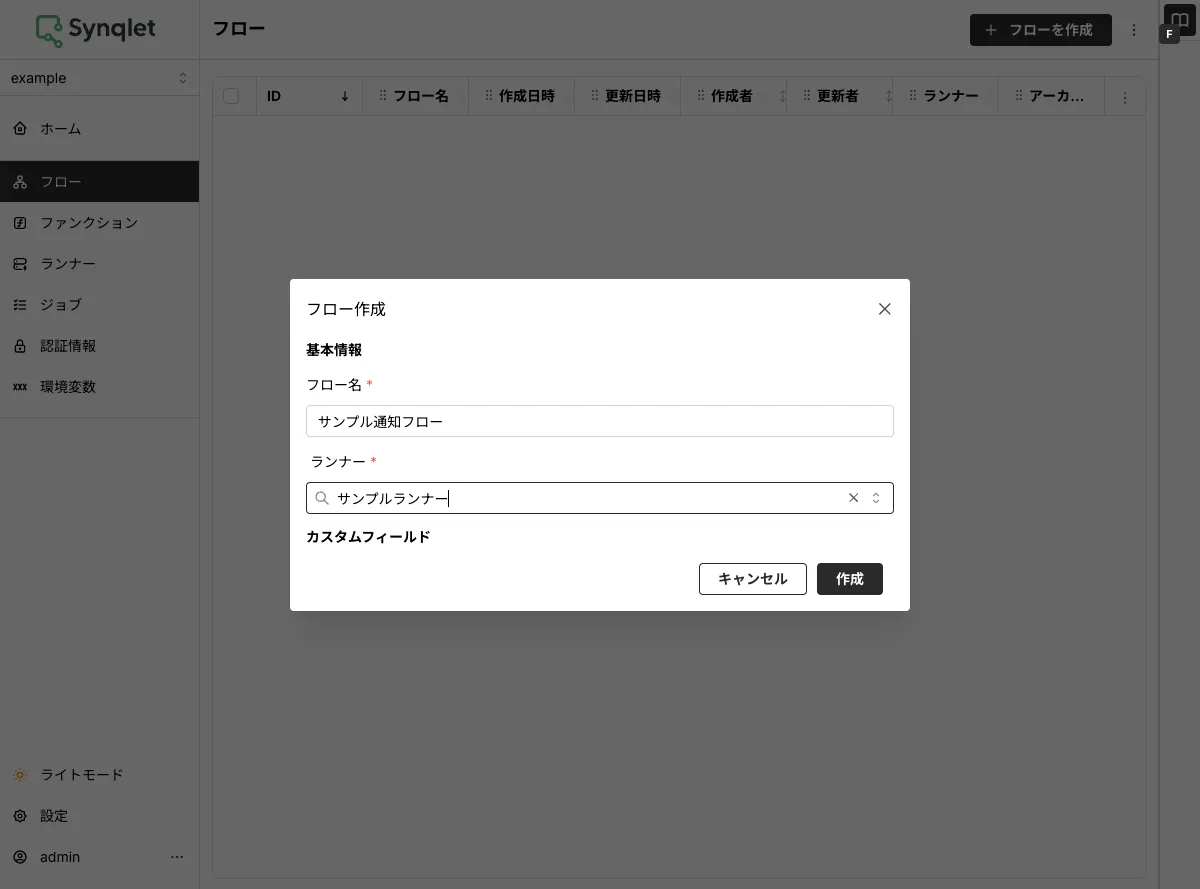Click the runner field search icon
The image size is (1200, 889).
tap(322, 498)
